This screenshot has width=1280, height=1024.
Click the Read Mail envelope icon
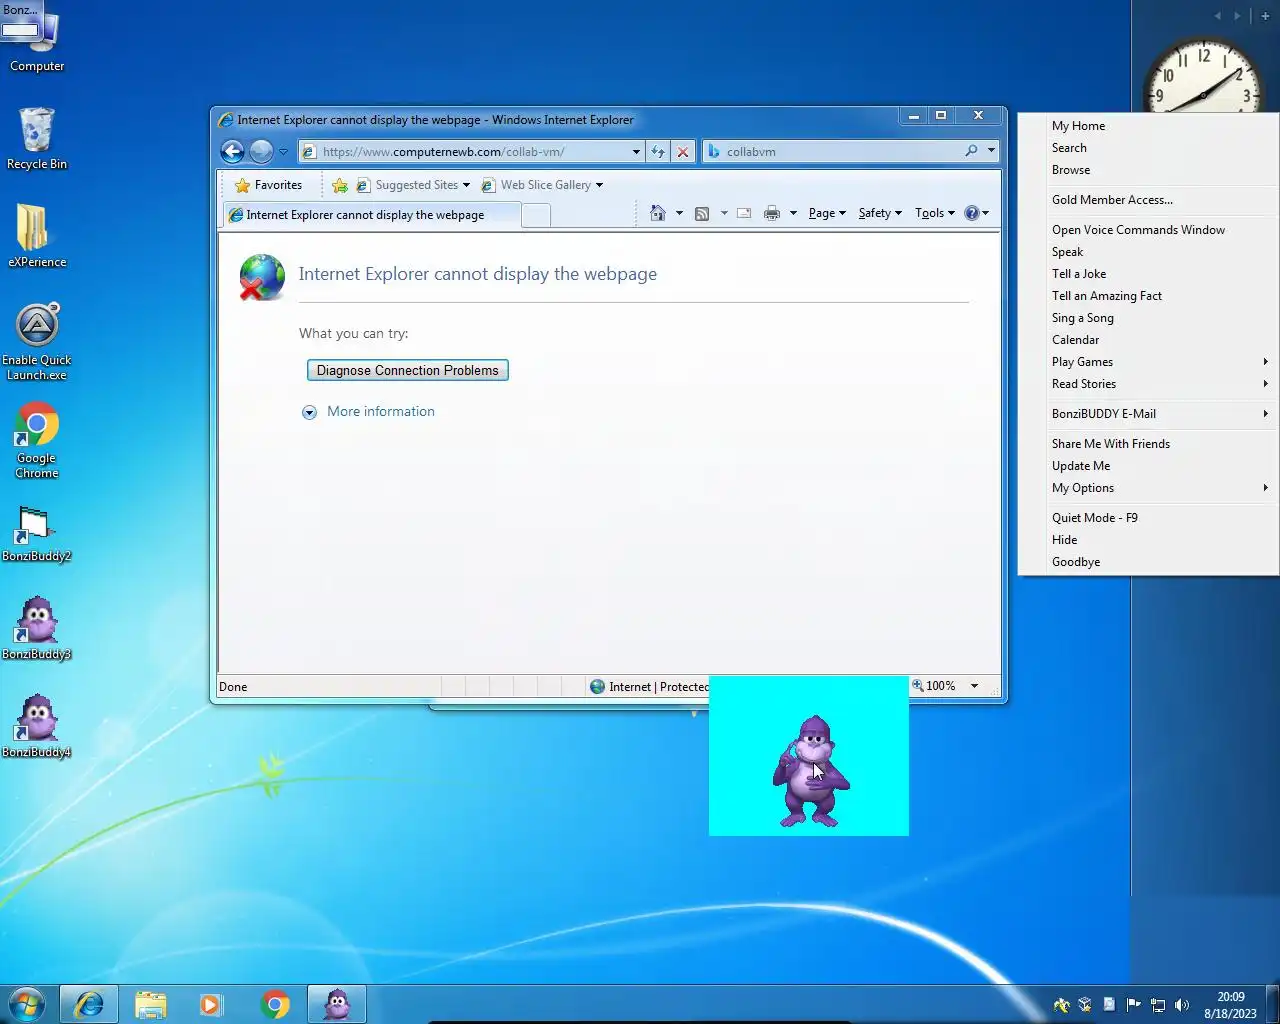[x=744, y=213]
